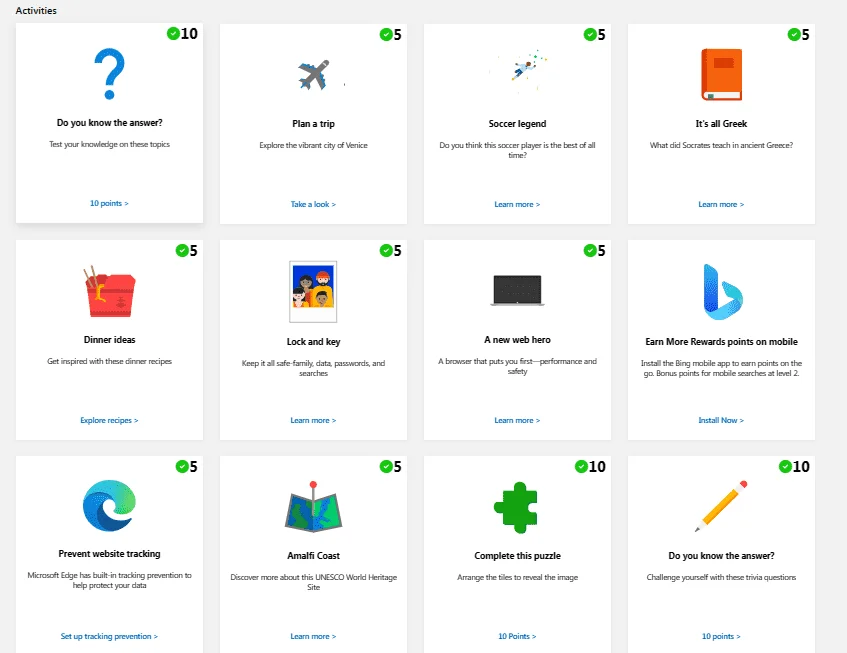Screen dimensions: 847x653
Task: Click the blue question mark icon
Action: [x=109, y=74]
